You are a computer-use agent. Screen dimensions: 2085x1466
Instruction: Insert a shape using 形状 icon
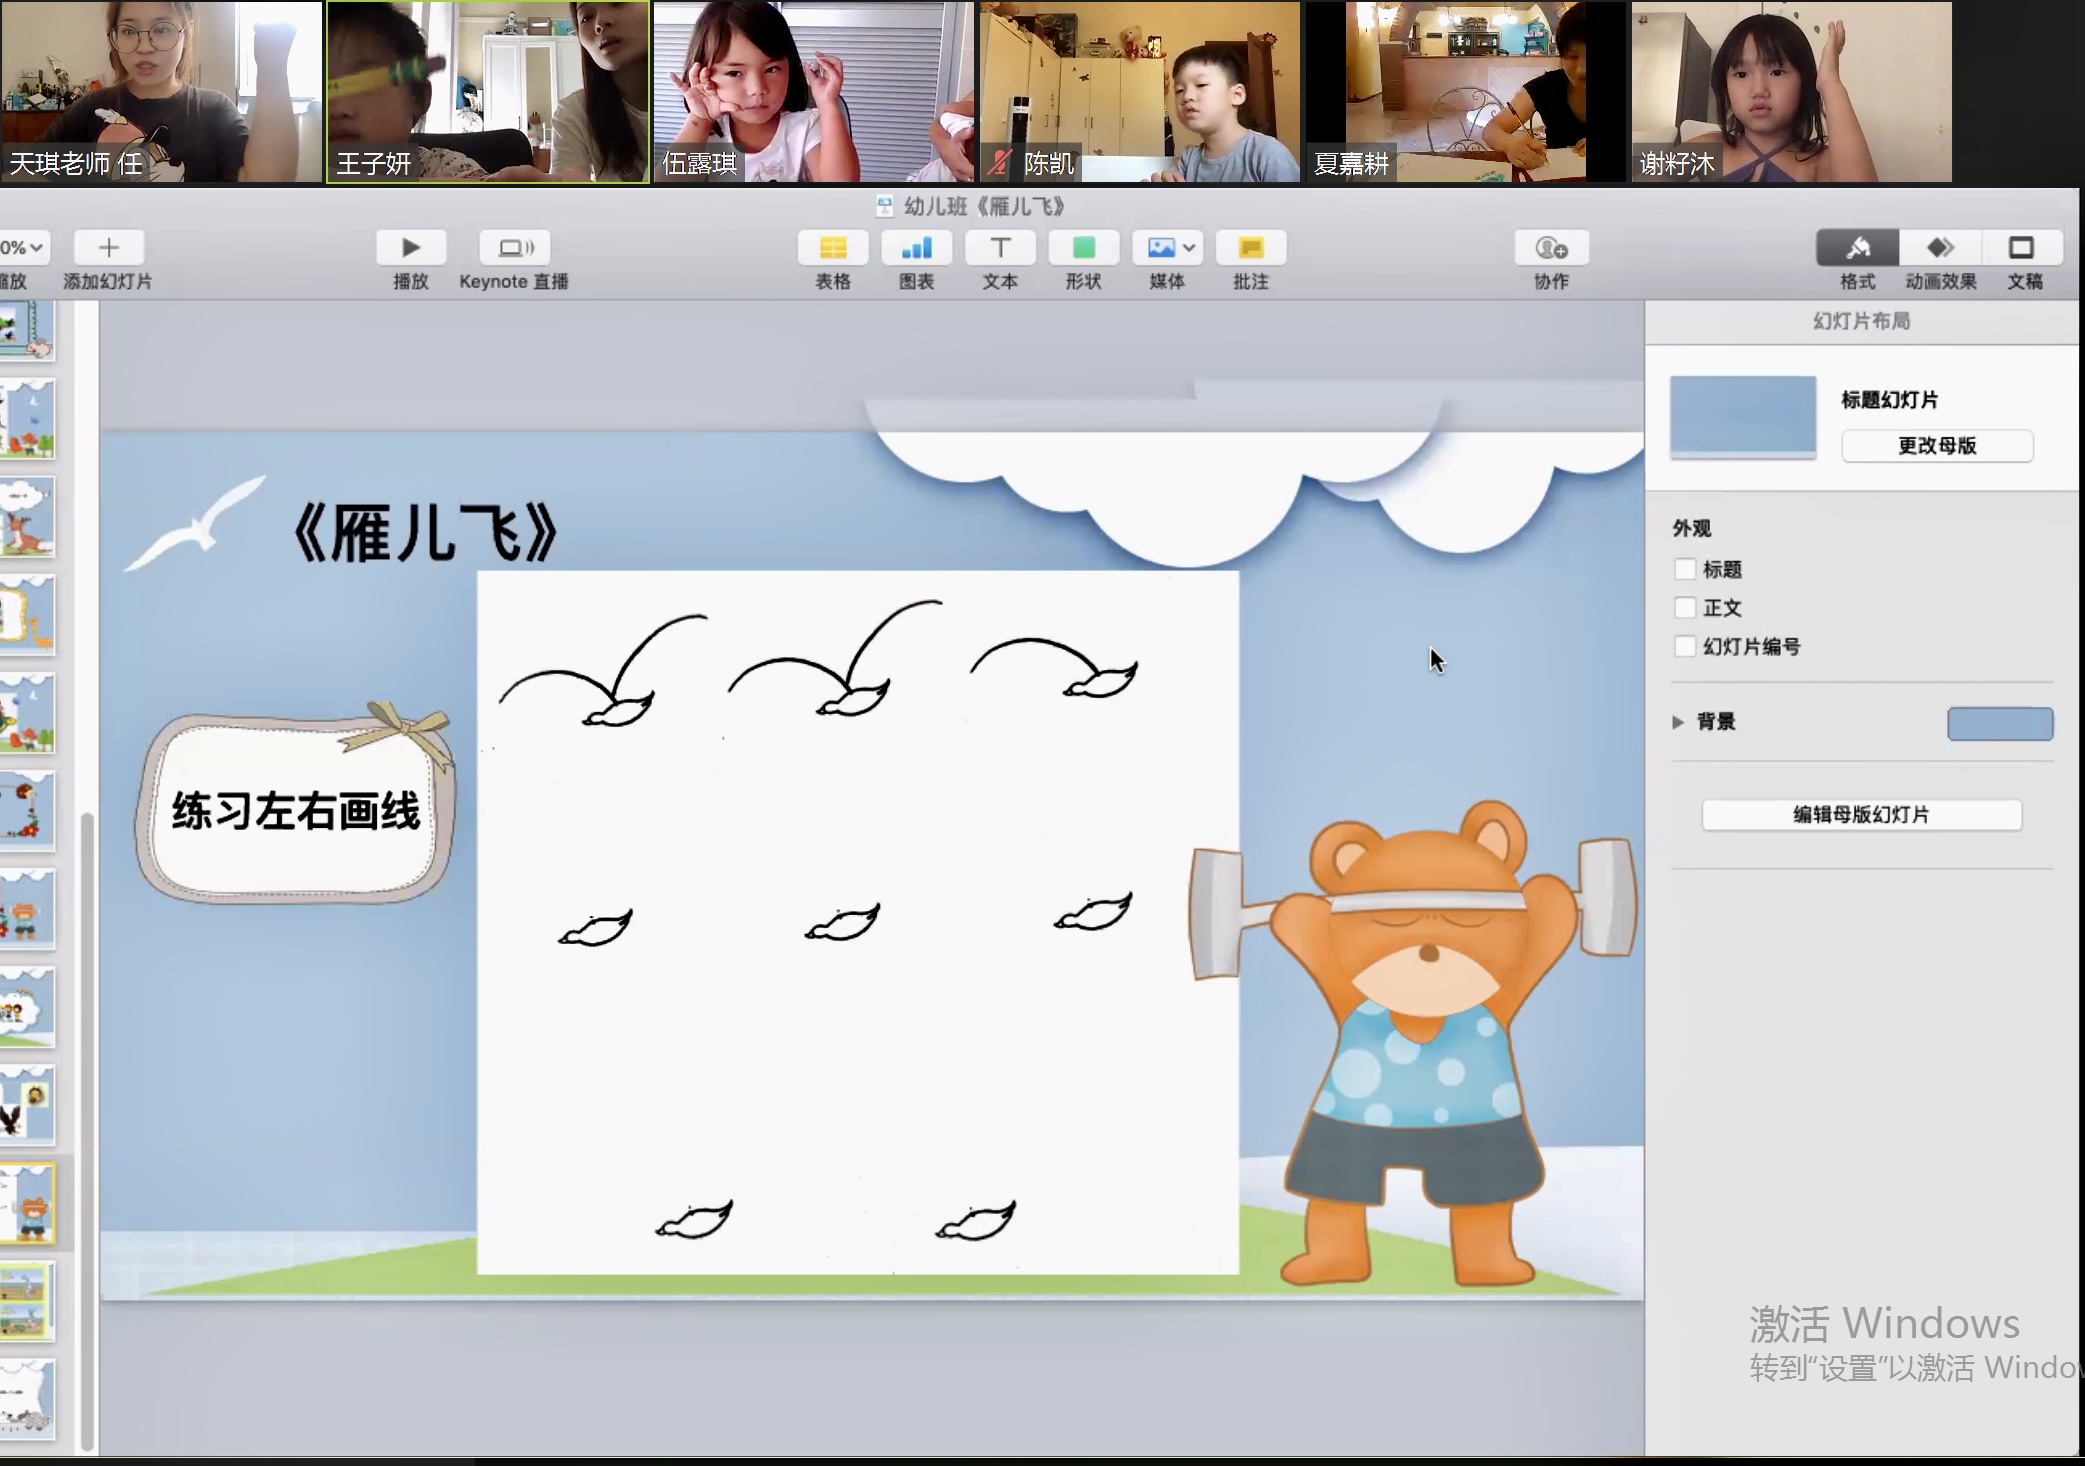coord(1083,247)
